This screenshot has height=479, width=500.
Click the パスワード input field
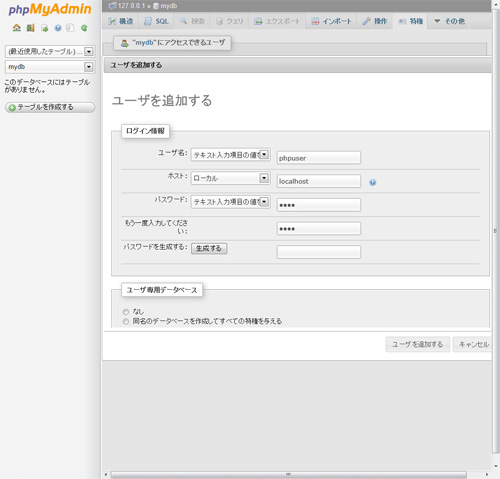pyautogui.click(x=319, y=205)
